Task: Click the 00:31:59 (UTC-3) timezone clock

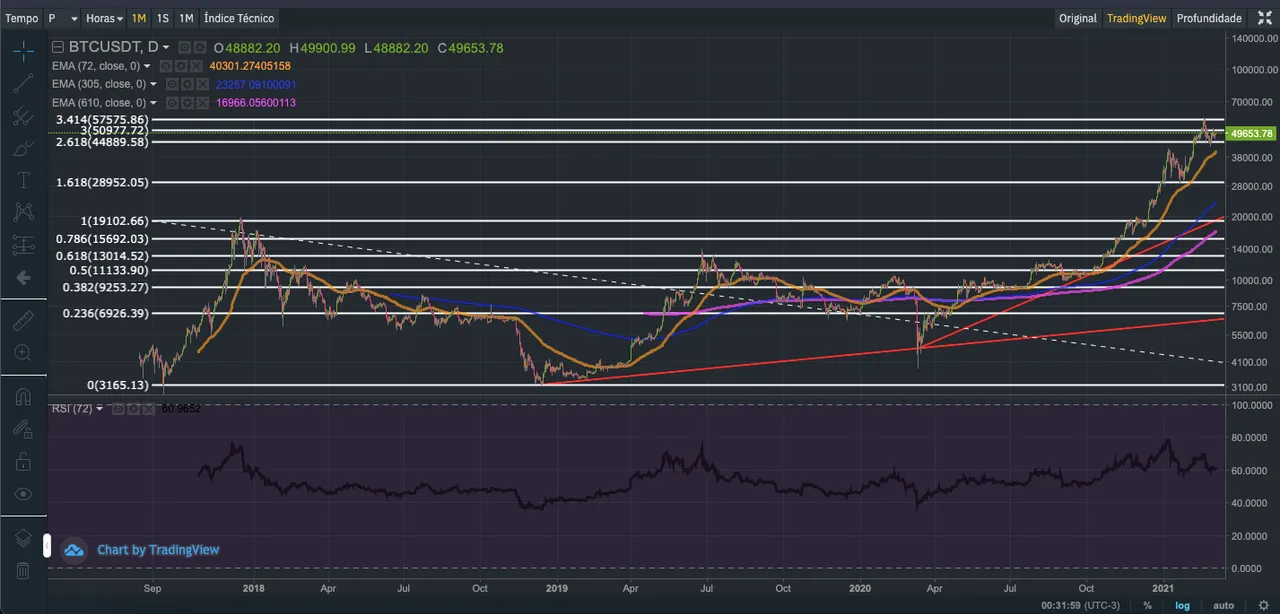Action: [1079, 605]
